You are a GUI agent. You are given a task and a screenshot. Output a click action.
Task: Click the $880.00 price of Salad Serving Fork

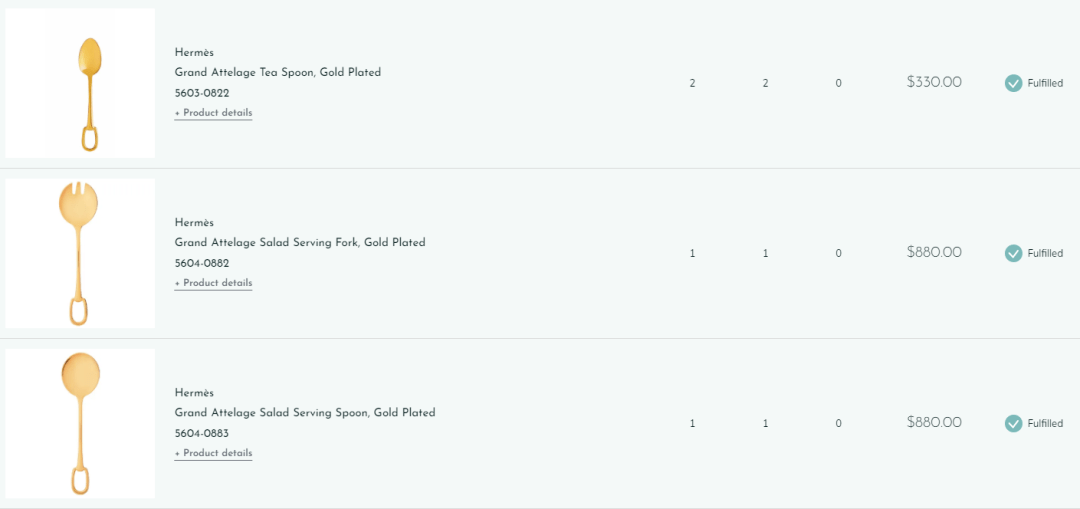point(934,252)
